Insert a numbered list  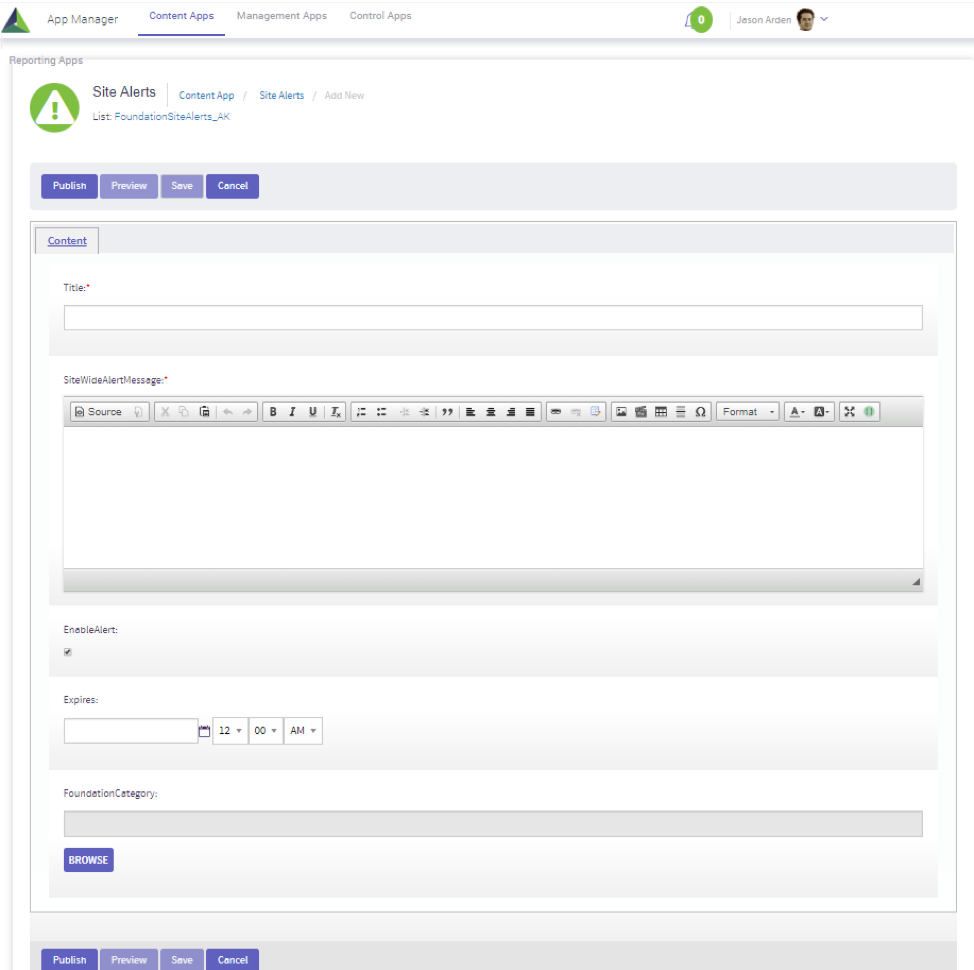(x=361, y=412)
